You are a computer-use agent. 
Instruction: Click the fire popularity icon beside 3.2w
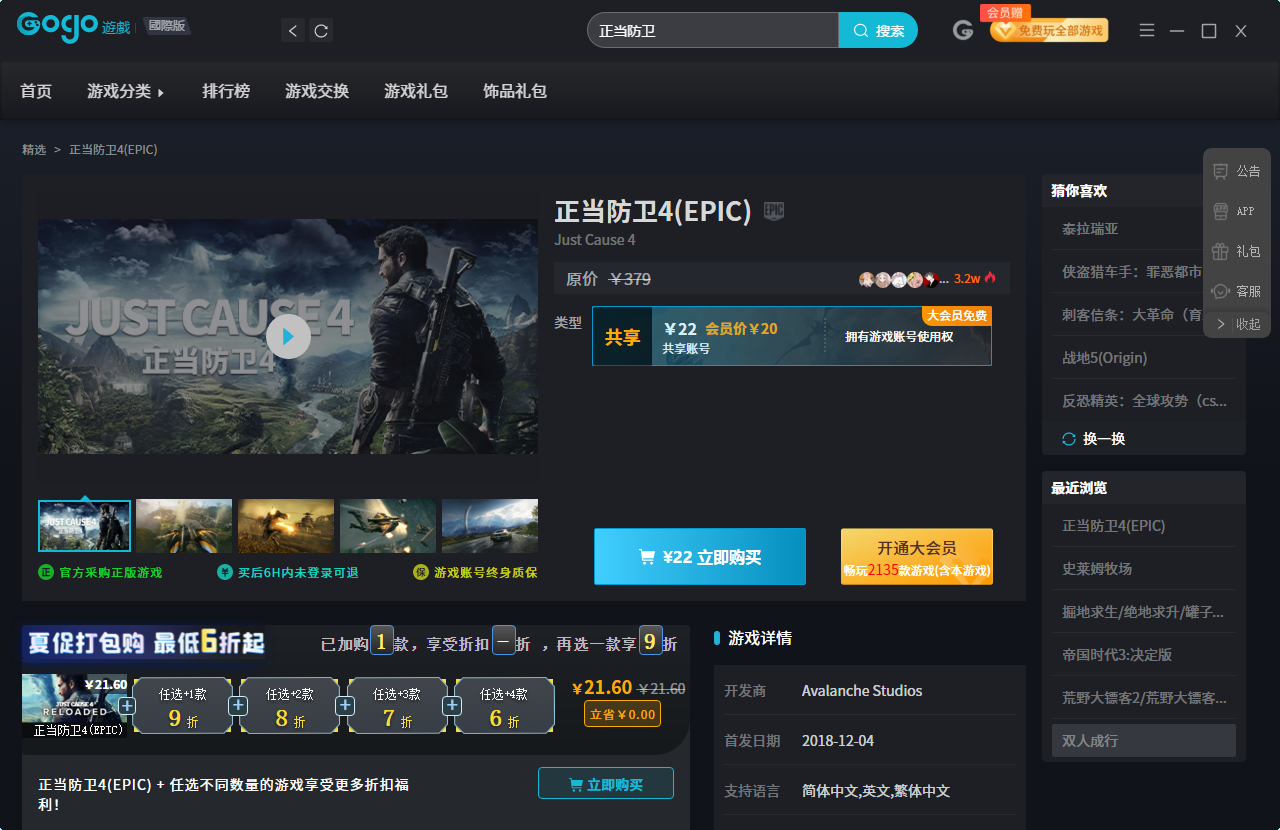pos(990,278)
